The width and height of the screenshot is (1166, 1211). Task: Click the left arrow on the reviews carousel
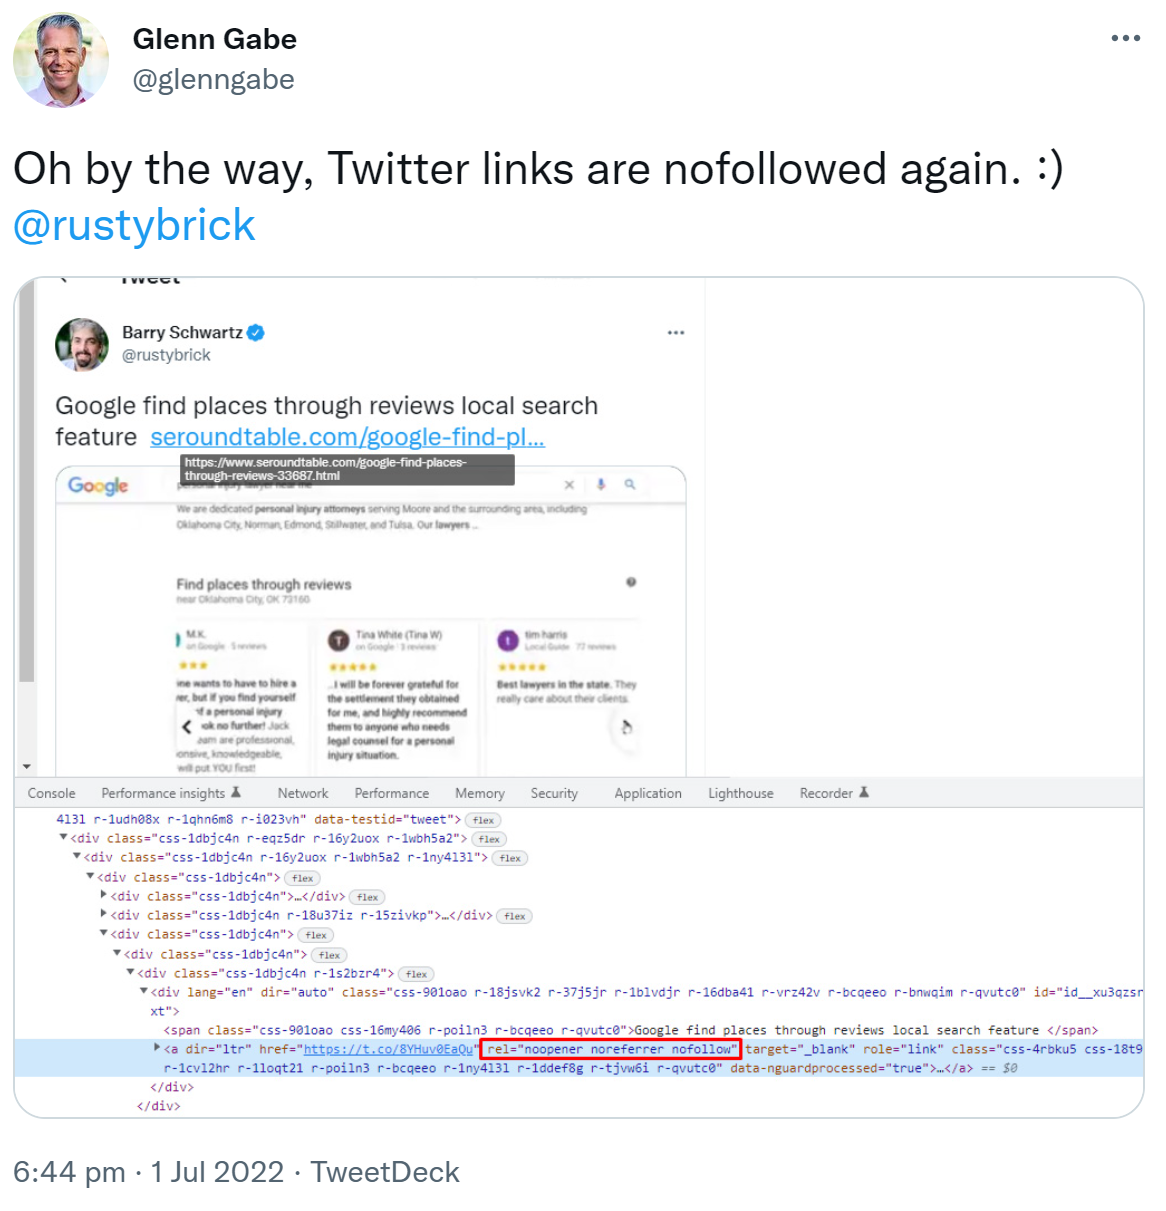[x=187, y=725]
